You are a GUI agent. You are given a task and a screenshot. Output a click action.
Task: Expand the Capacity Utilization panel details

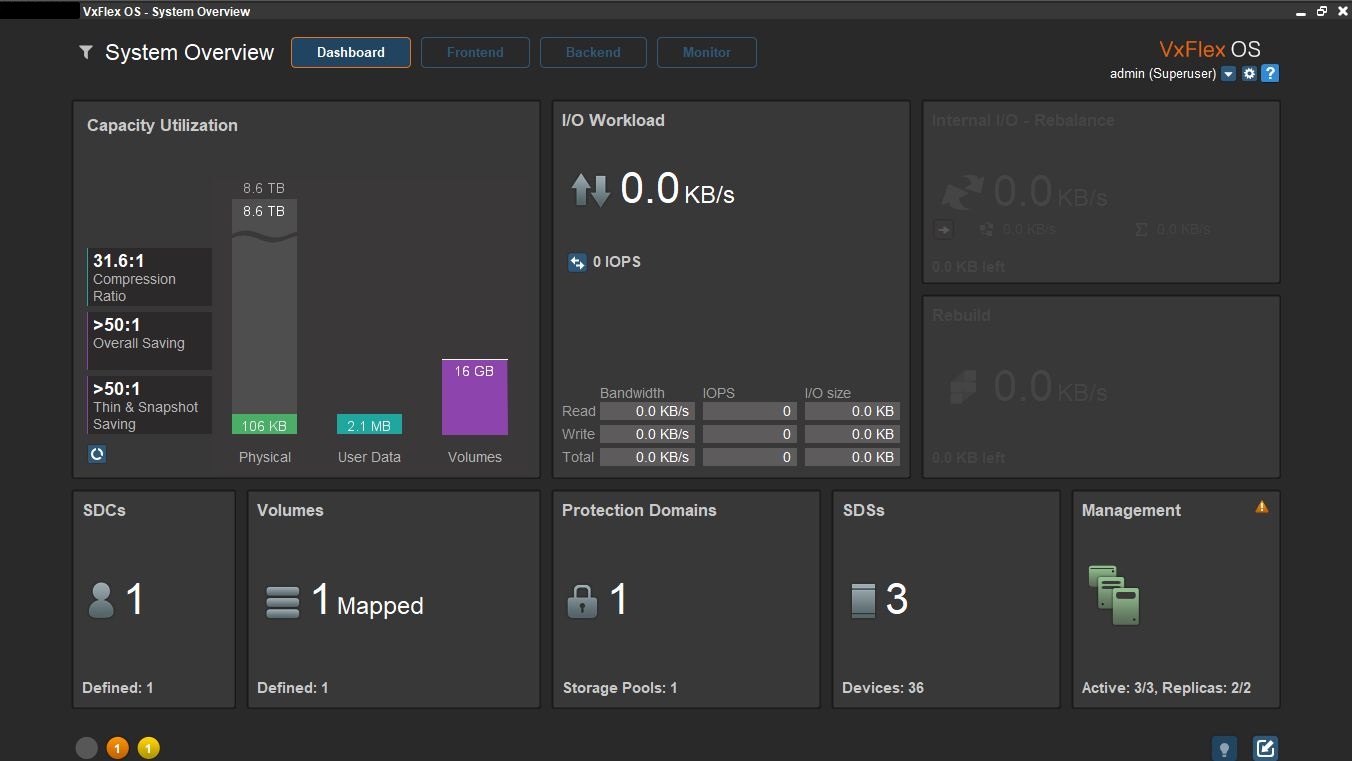click(x=162, y=125)
